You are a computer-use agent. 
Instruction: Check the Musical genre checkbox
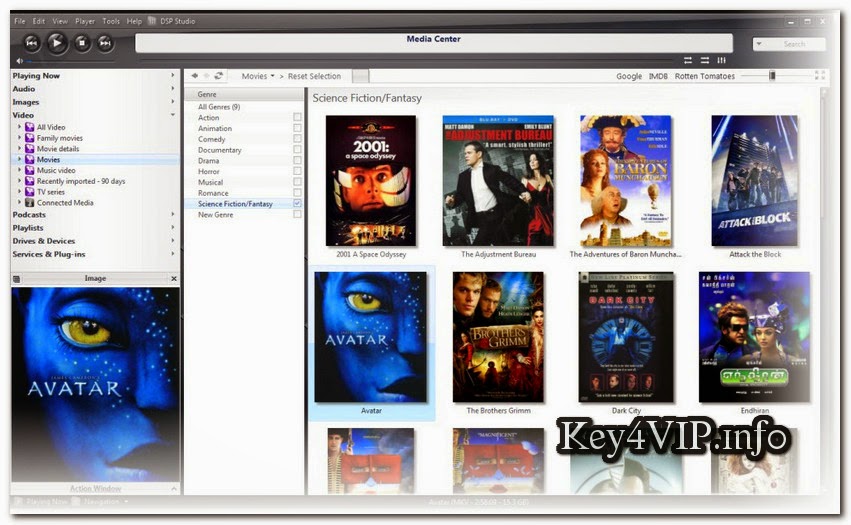pyautogui.click(x=297, y=182)
